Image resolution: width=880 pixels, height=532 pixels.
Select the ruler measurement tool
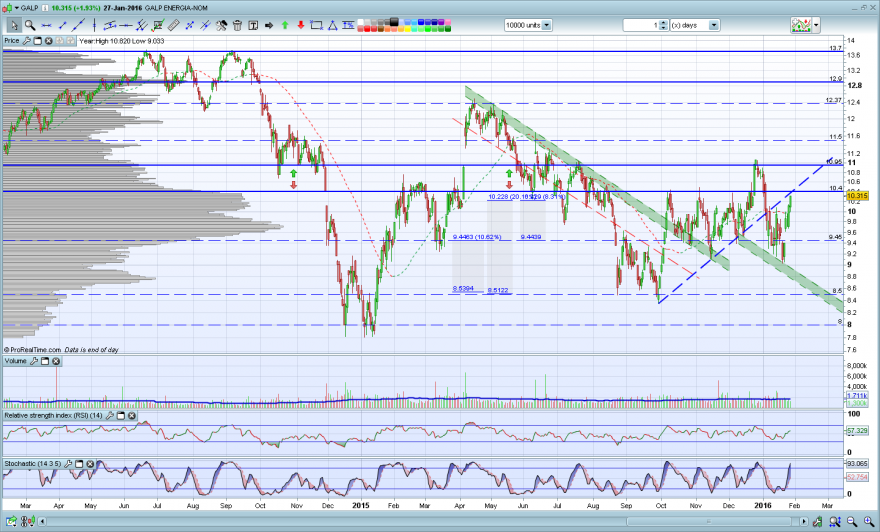(174, 25)
